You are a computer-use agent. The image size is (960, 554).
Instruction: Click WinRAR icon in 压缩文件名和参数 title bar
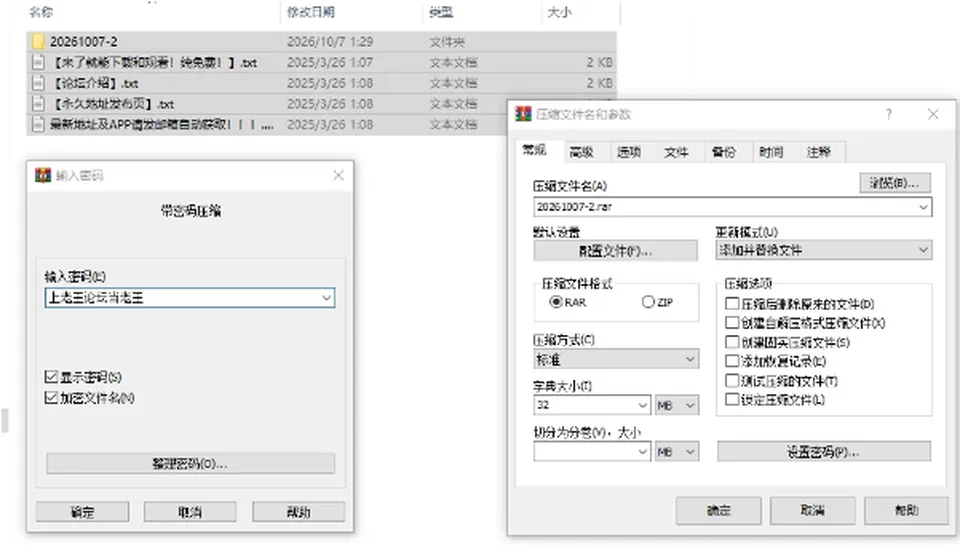pos(523,114)
